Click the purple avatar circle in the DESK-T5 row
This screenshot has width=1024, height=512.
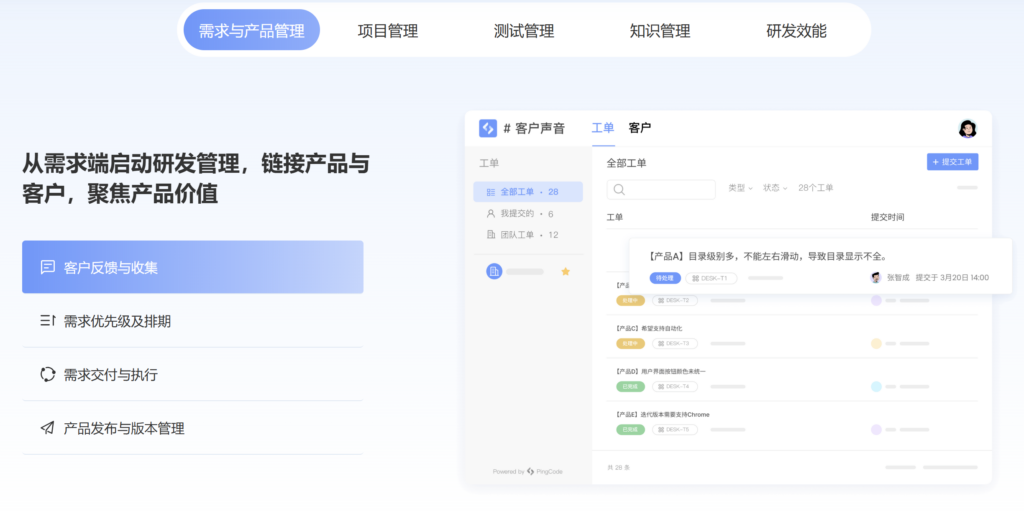876,430
